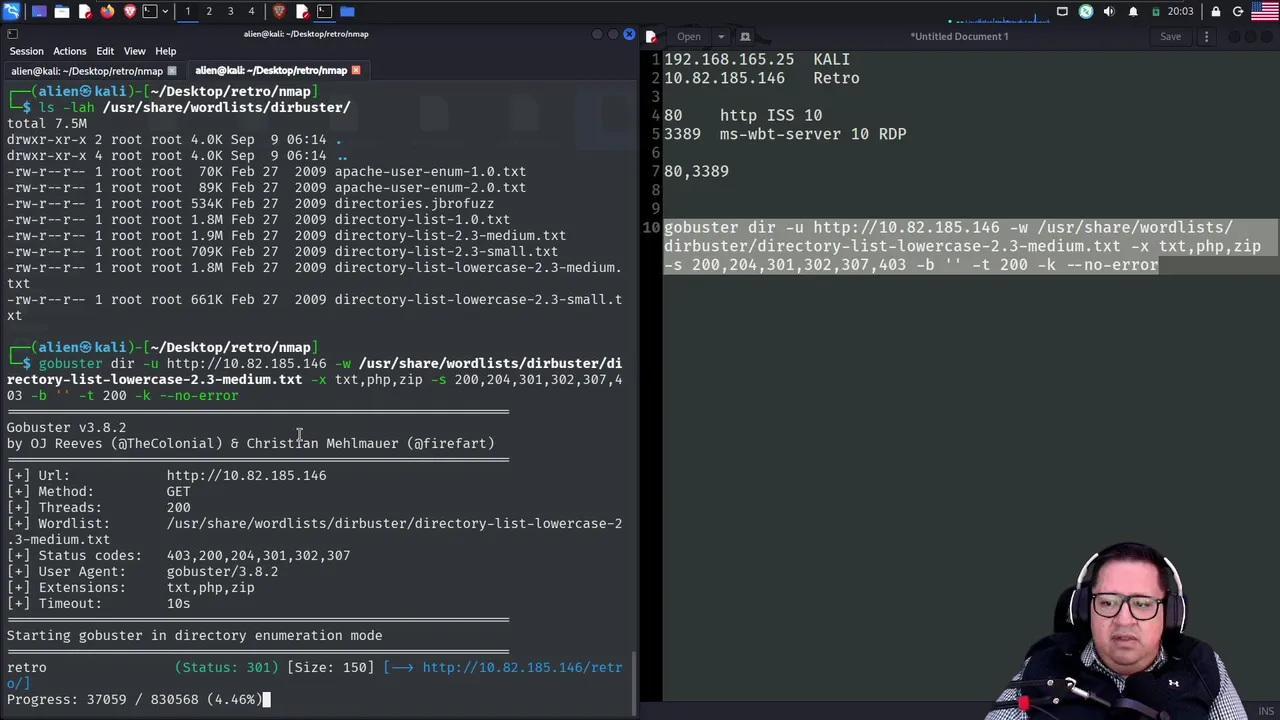
Task: Click the Untitled Document 1 title
Action: pyautogui.click(x=959, y=37)
